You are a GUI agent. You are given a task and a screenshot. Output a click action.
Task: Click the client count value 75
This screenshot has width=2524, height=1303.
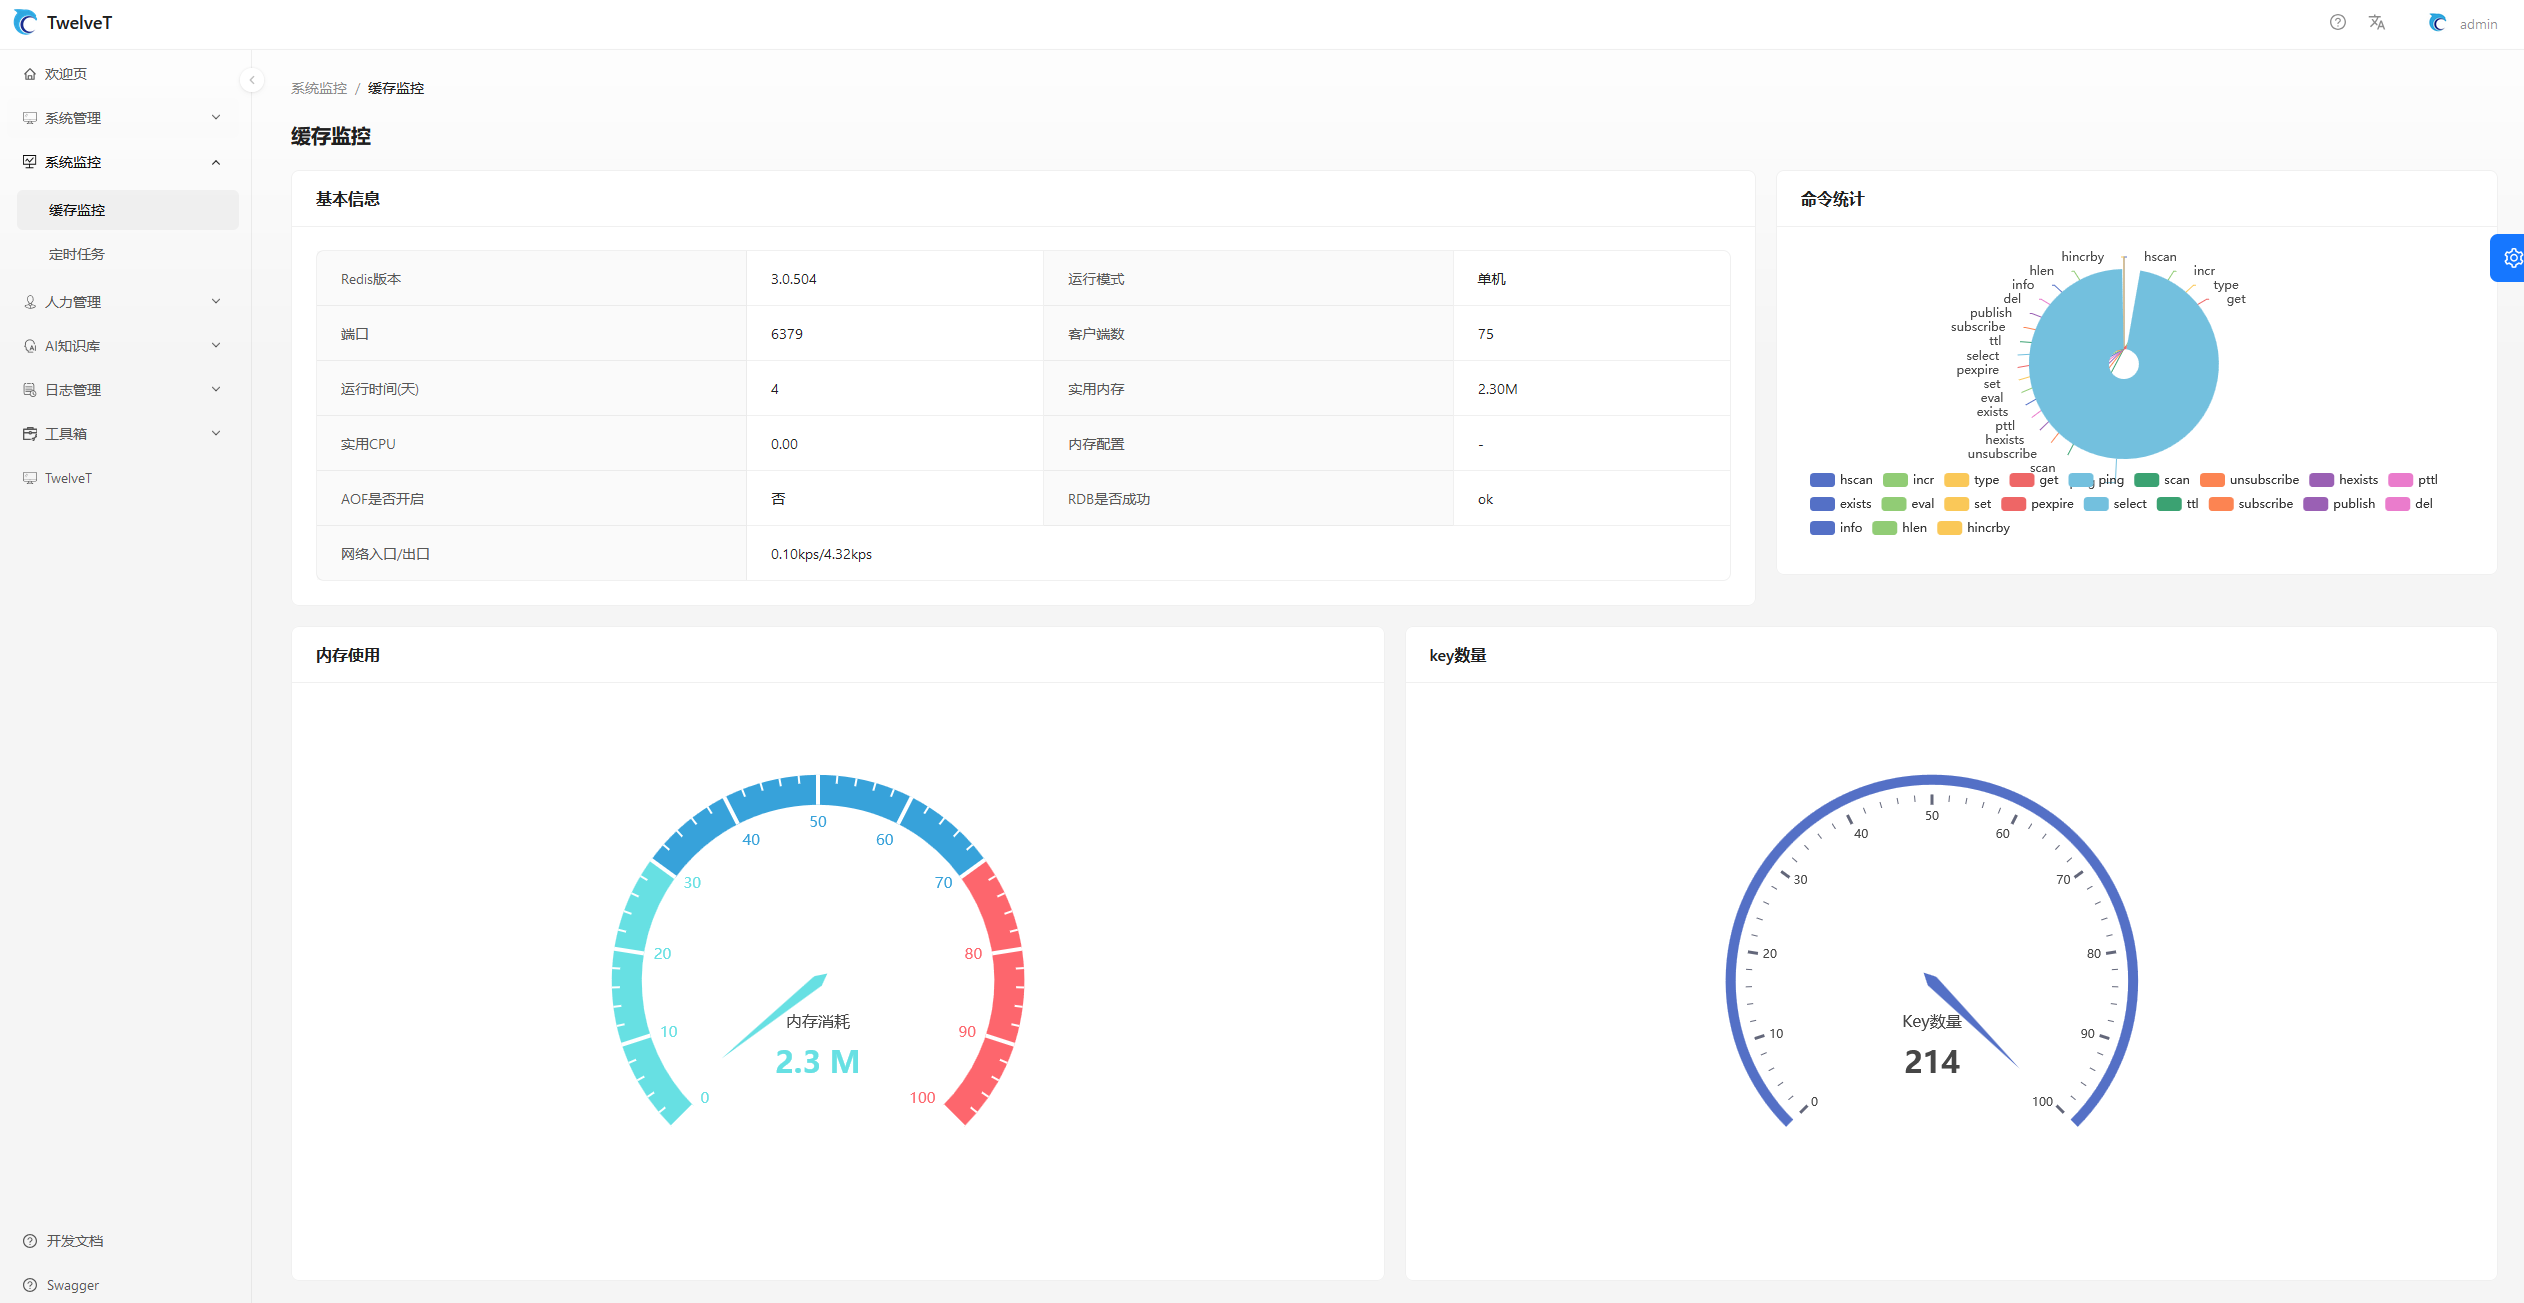click(x=1485, y=334)
